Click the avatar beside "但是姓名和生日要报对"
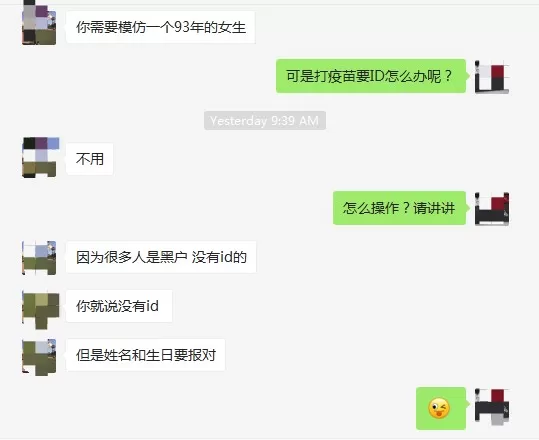539x440 pixels. [x=39, y=357]
